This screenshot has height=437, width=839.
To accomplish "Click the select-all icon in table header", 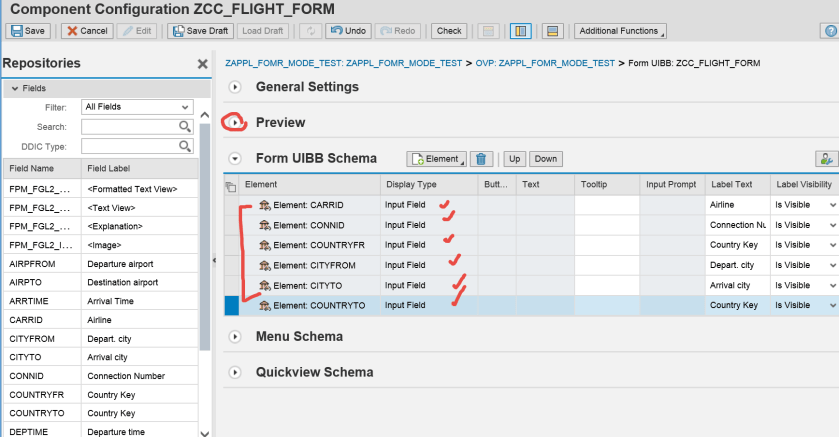I will tap(231, 186).
